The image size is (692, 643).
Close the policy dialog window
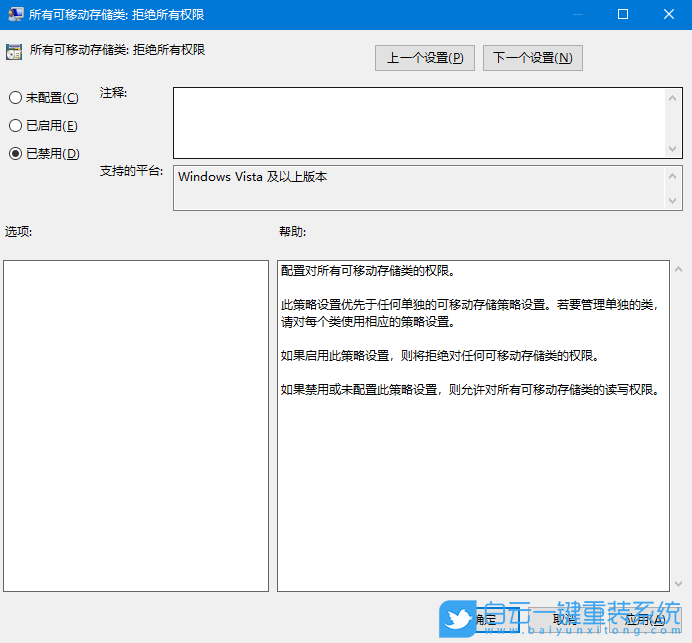point(669,15)
